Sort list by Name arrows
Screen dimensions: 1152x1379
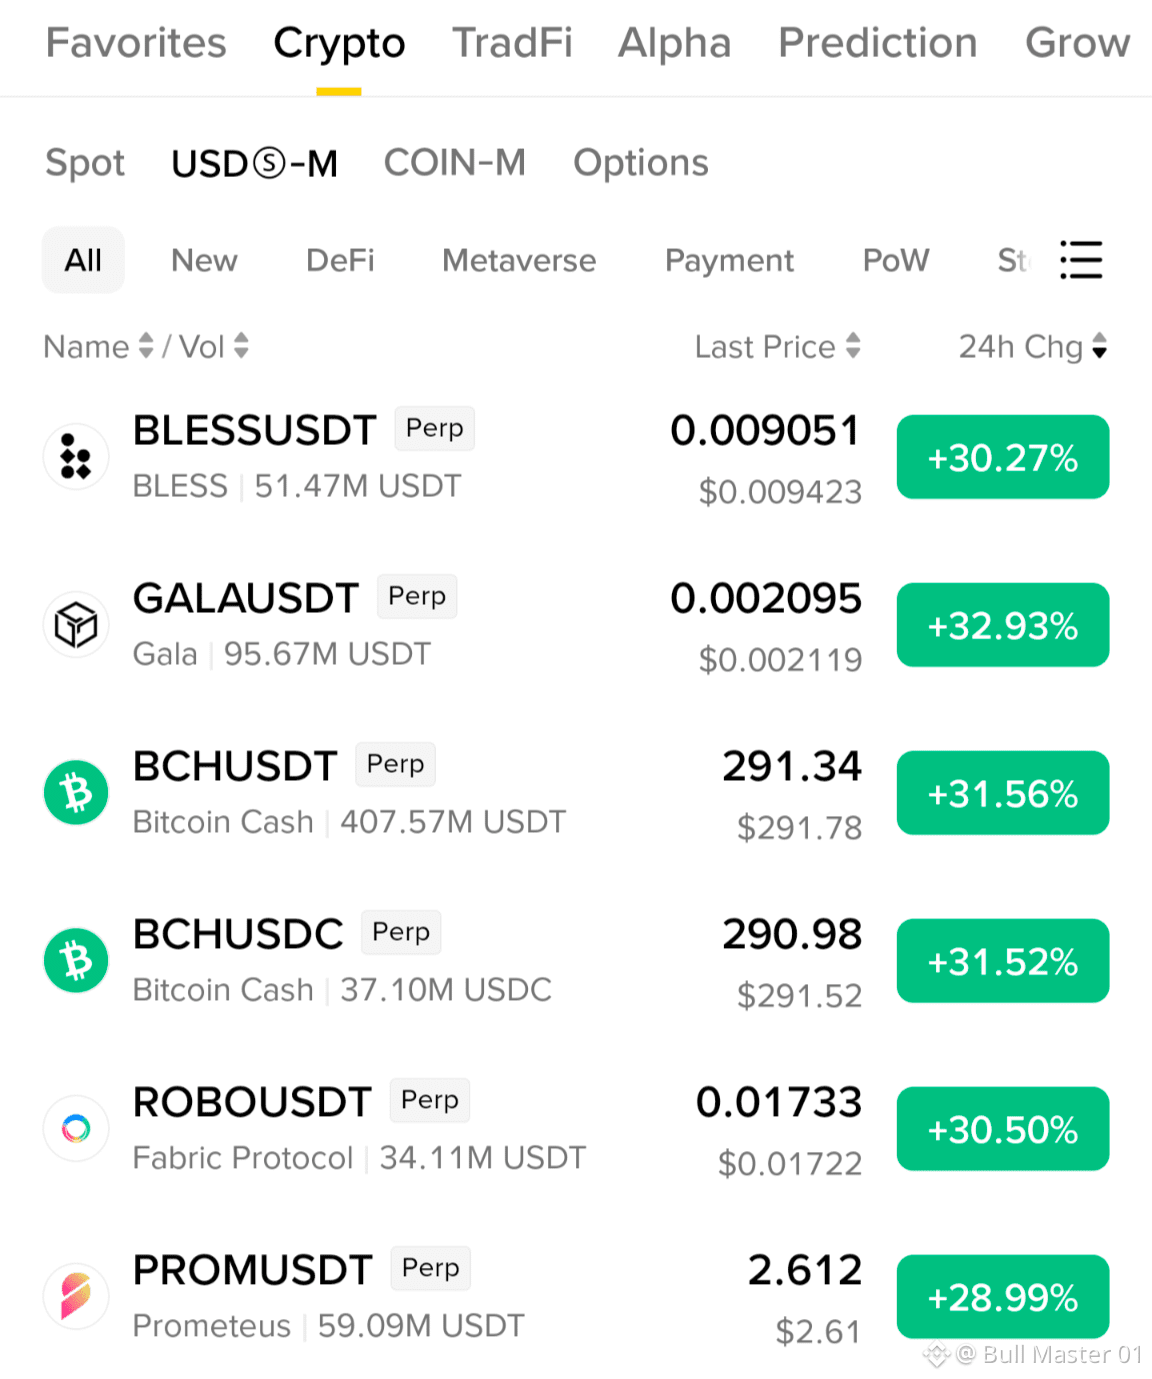tap(146, 346)
